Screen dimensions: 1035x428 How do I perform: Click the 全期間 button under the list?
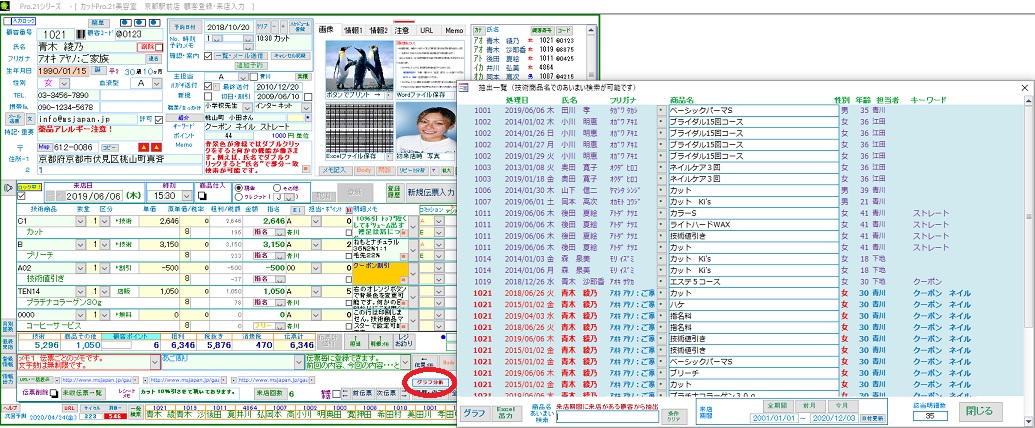776,404
